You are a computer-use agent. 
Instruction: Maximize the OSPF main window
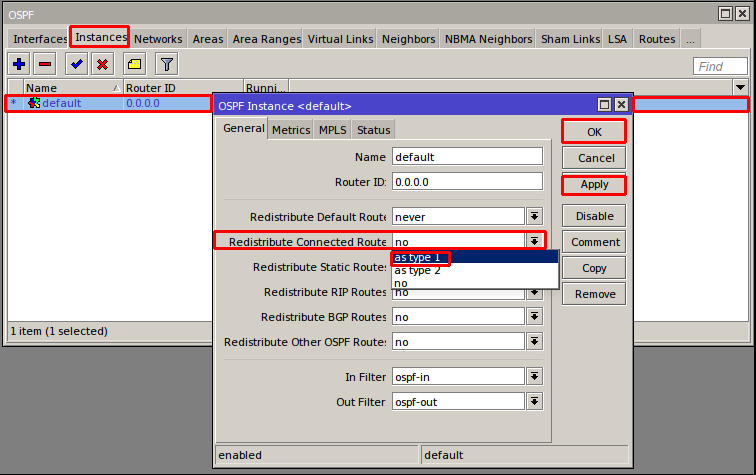click(725, 14)
